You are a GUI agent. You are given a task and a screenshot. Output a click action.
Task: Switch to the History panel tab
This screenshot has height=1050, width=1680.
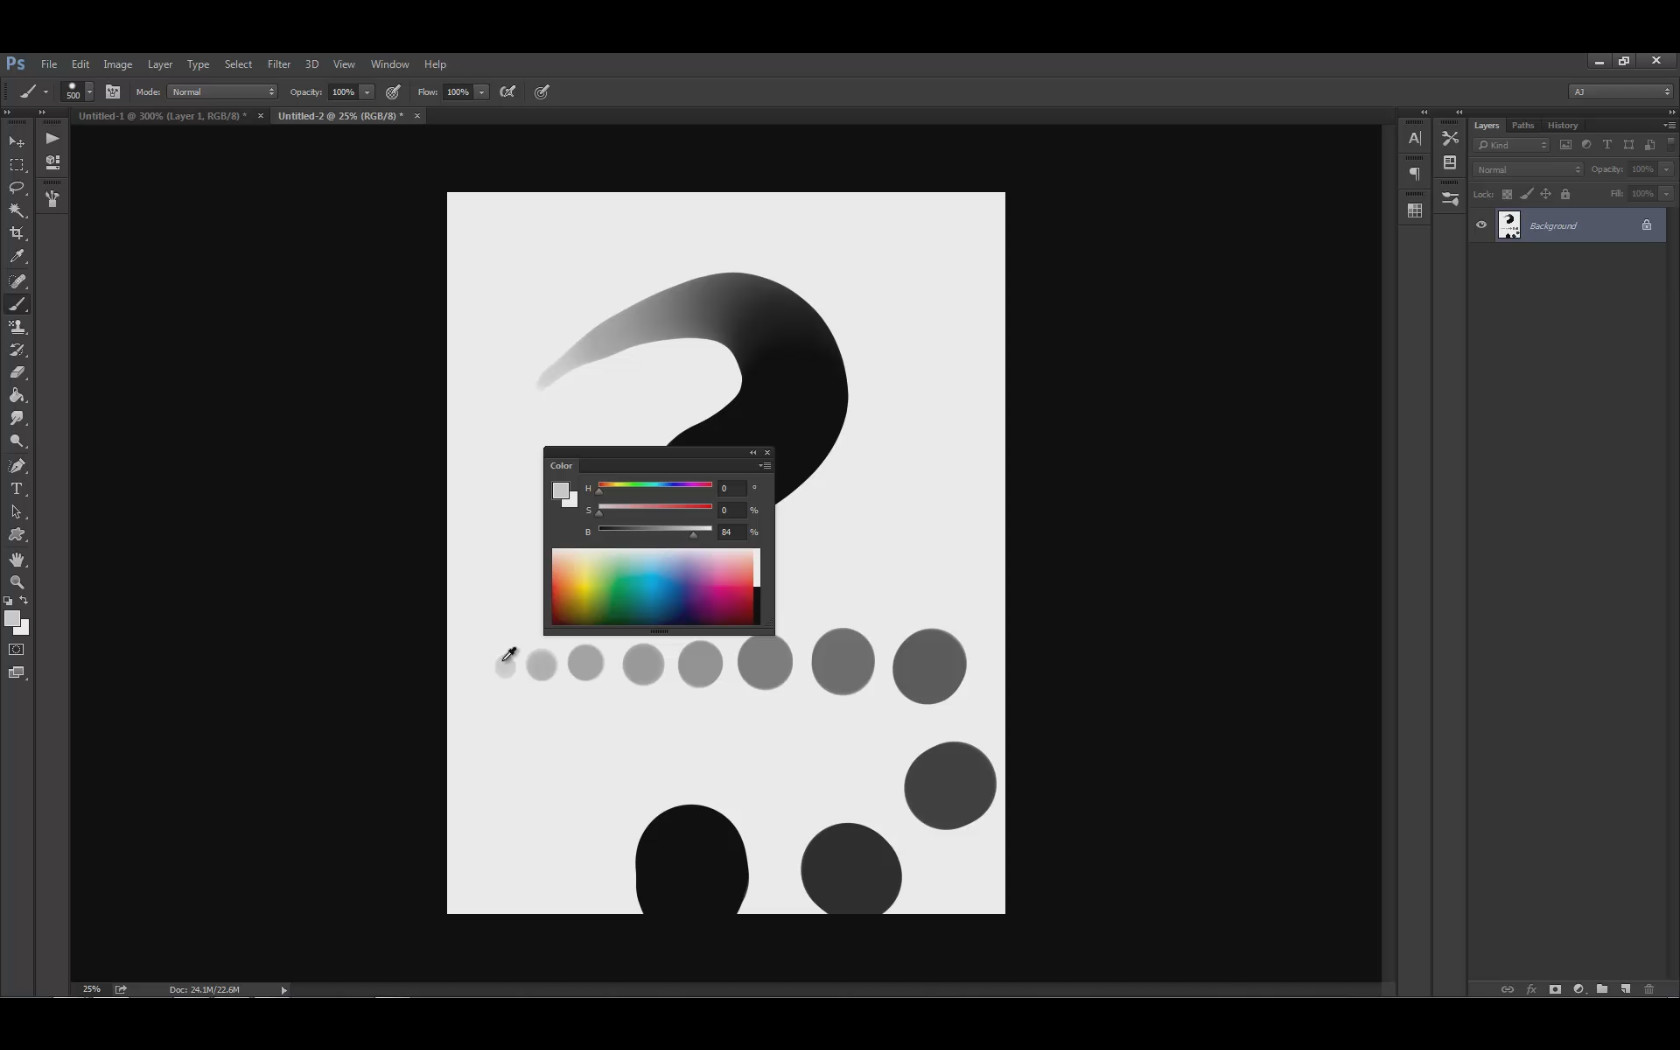pos(1562,125)
